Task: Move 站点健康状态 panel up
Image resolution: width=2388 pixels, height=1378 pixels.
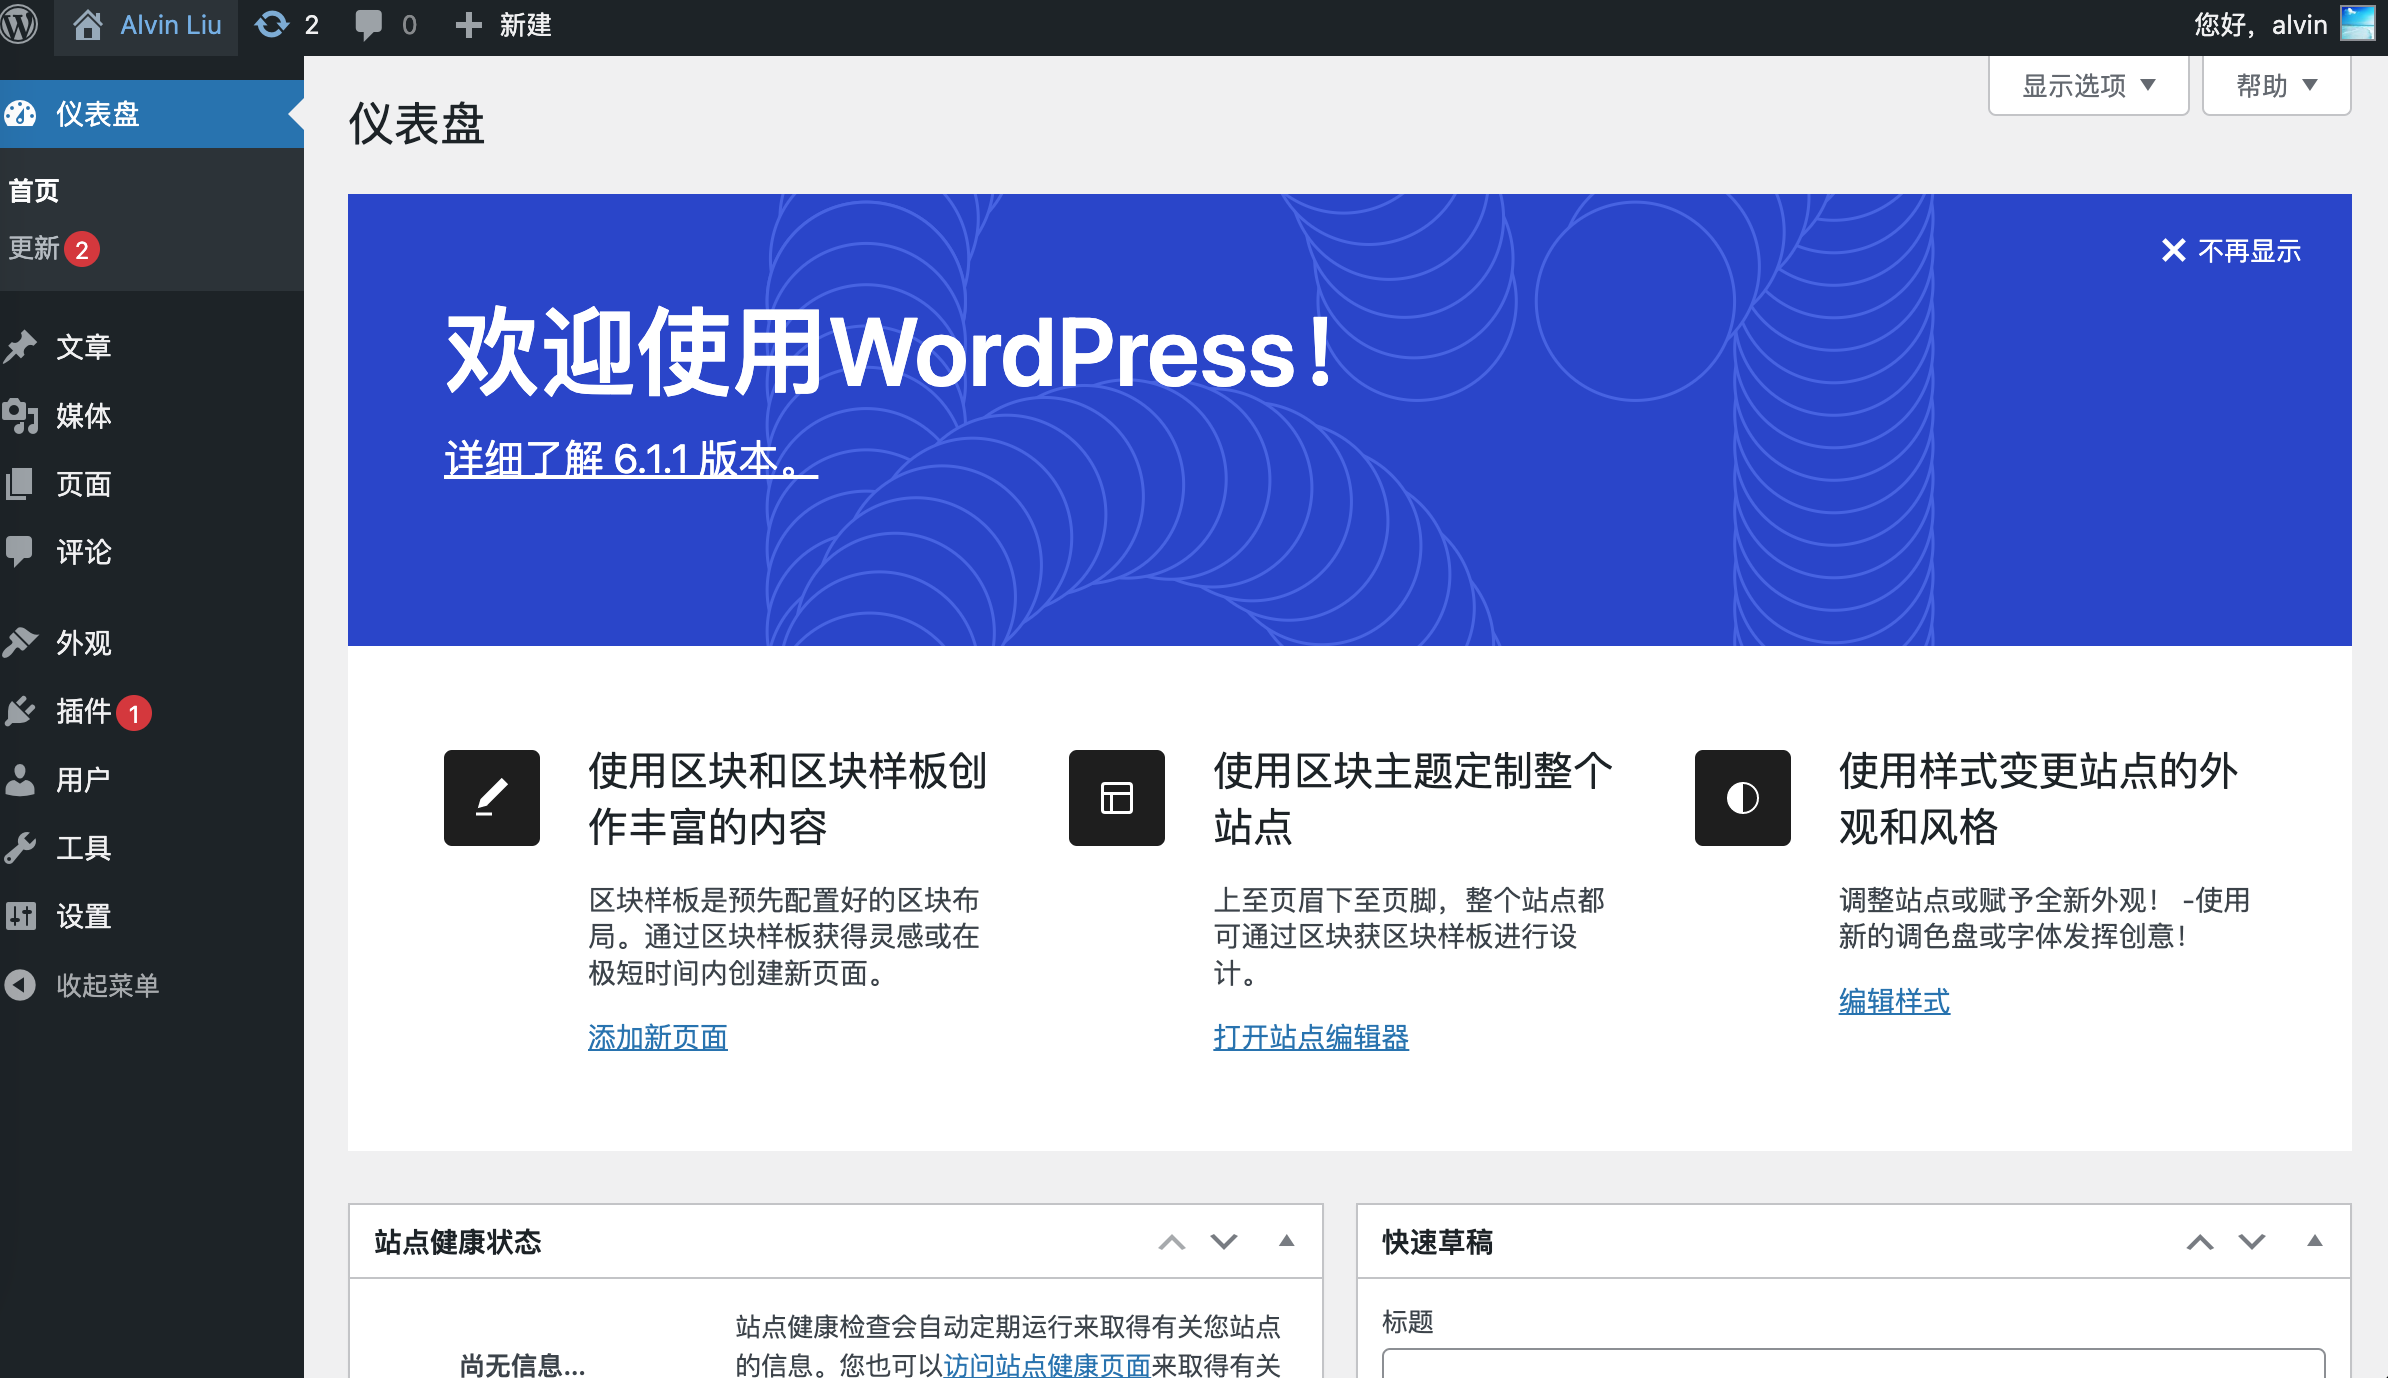Action: 1172,1242
